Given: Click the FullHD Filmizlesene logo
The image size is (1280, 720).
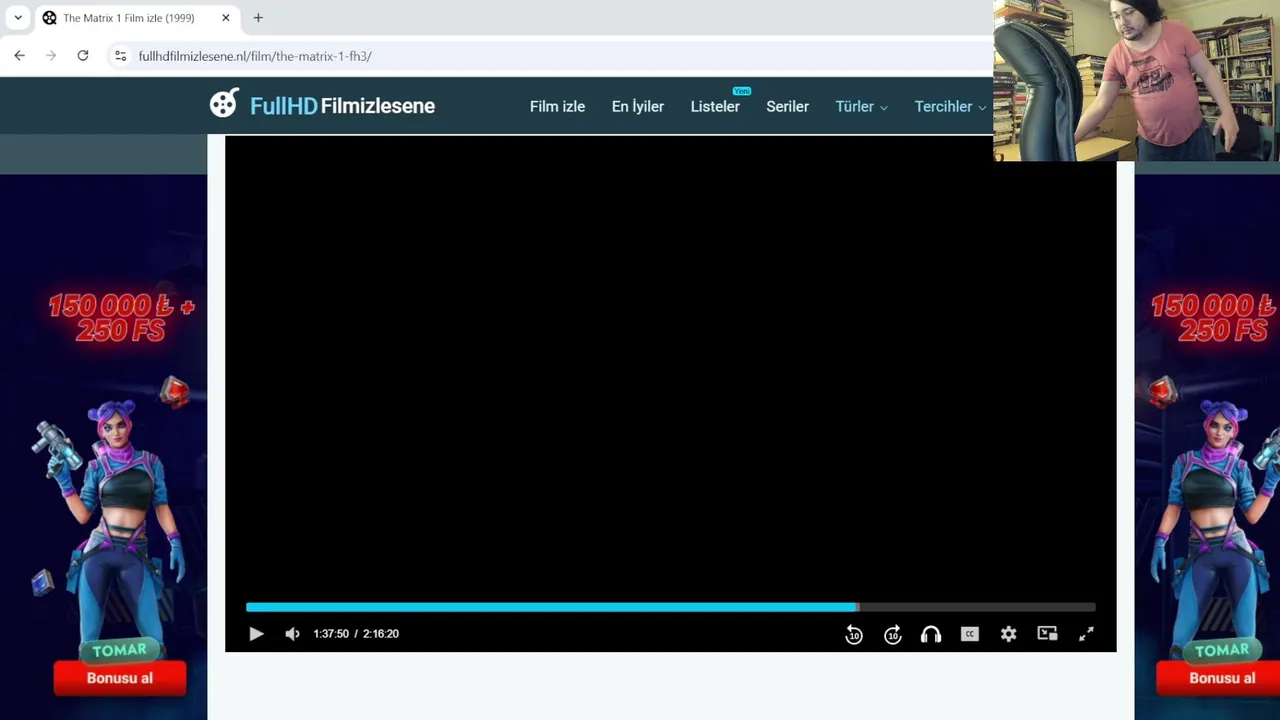Looking at the screenshot, I should tap(322, 105).
